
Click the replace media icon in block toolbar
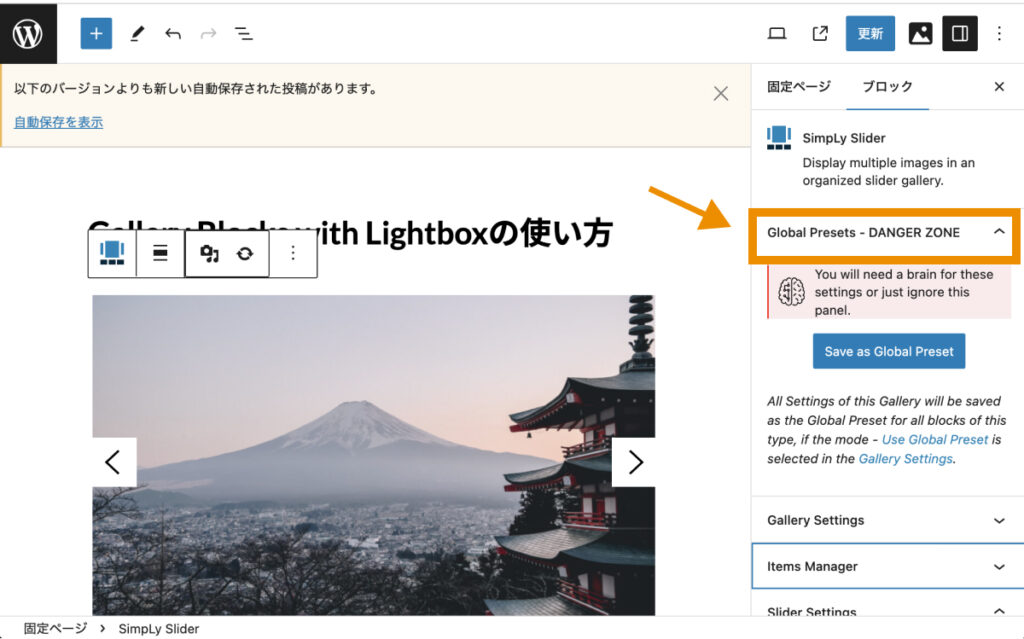(210, 253)
